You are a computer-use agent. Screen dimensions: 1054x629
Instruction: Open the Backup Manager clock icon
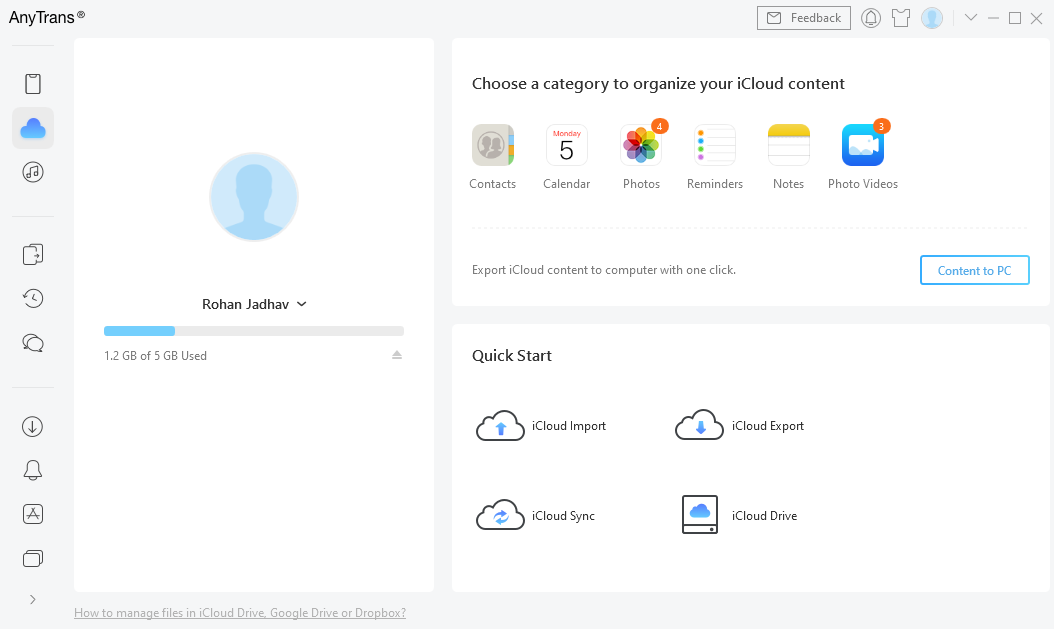33,298
